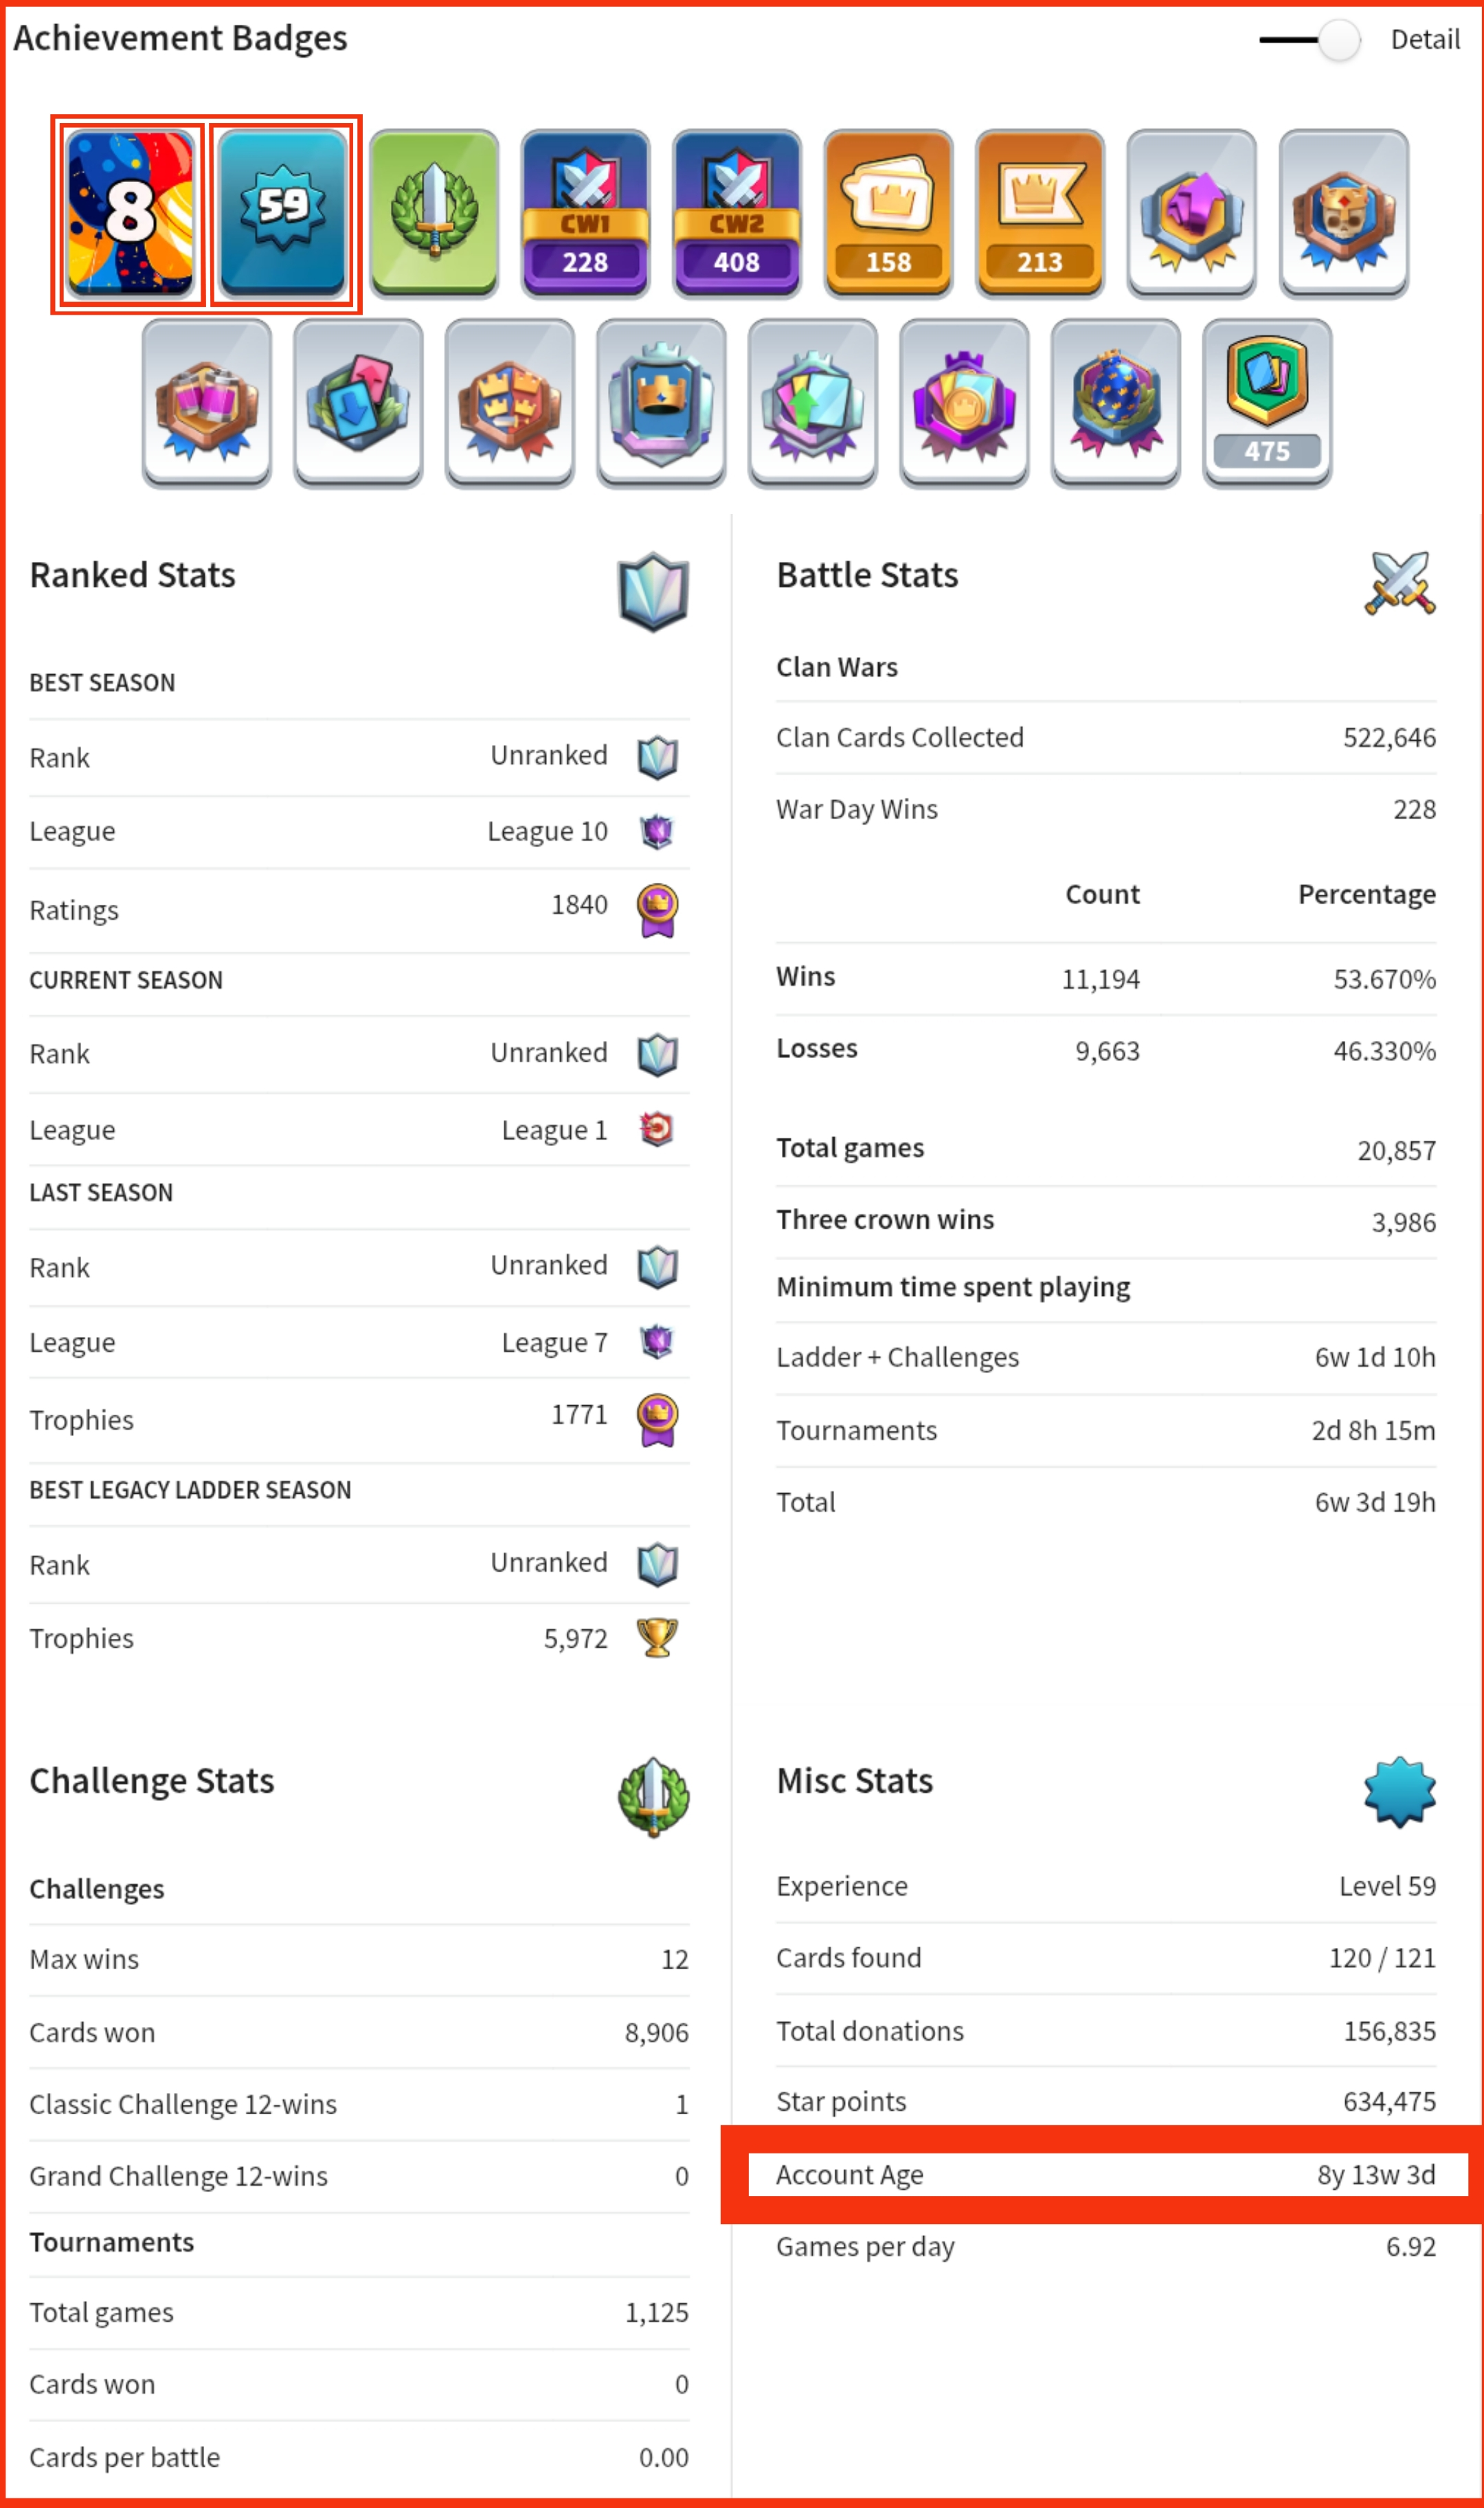Open the CW1 228 badge
This screenshot has width=1484, height=2508.
[x=585, y=213]
